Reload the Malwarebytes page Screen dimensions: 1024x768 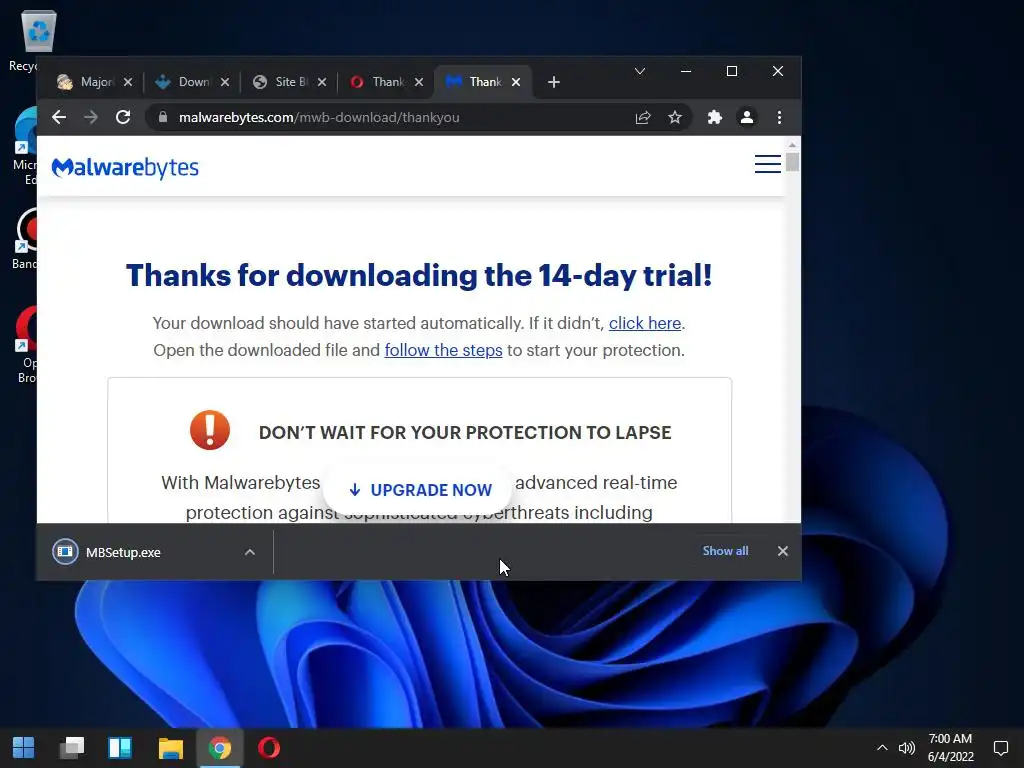[123, 117]
